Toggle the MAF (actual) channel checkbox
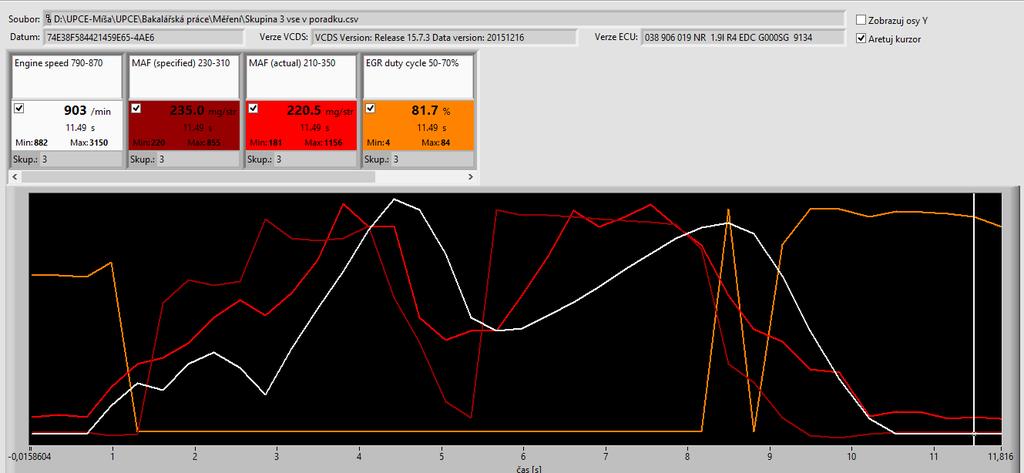The image size is (1024, 473). coord(253,108)
